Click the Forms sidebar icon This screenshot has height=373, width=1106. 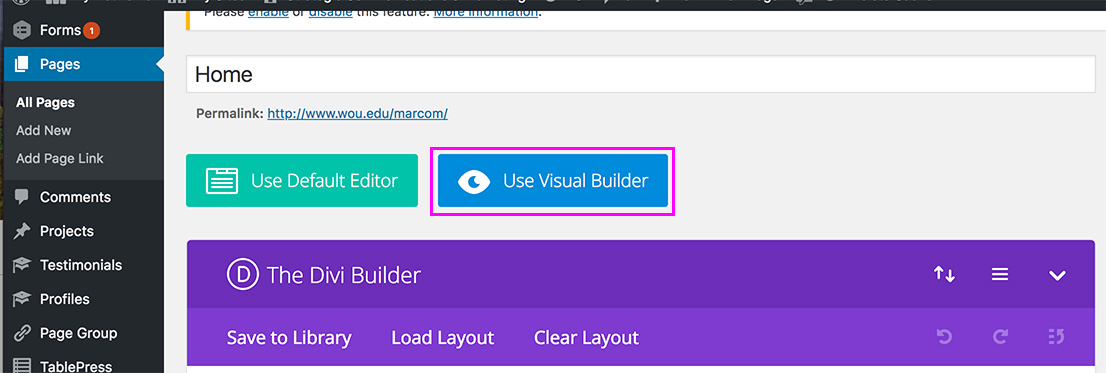click(x=22, y=31)
